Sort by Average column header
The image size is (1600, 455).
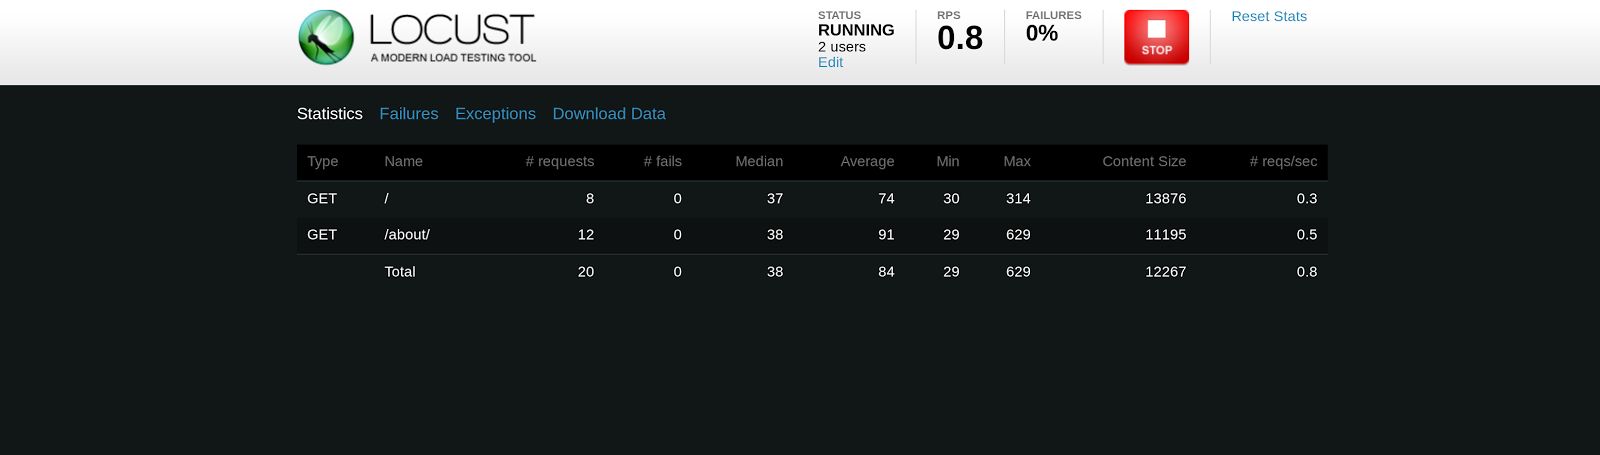tap(866, 161)
